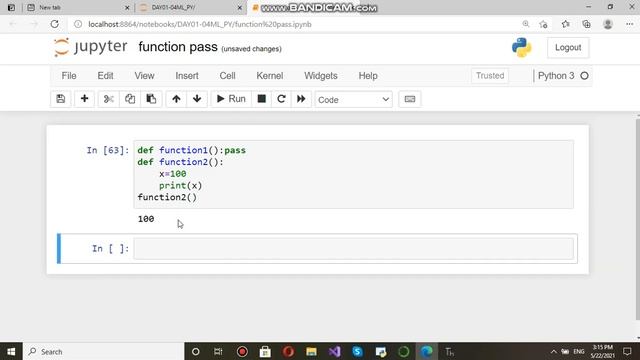
Task: Restart kernel and run all cells icon
Action: (x=301, y=99)
